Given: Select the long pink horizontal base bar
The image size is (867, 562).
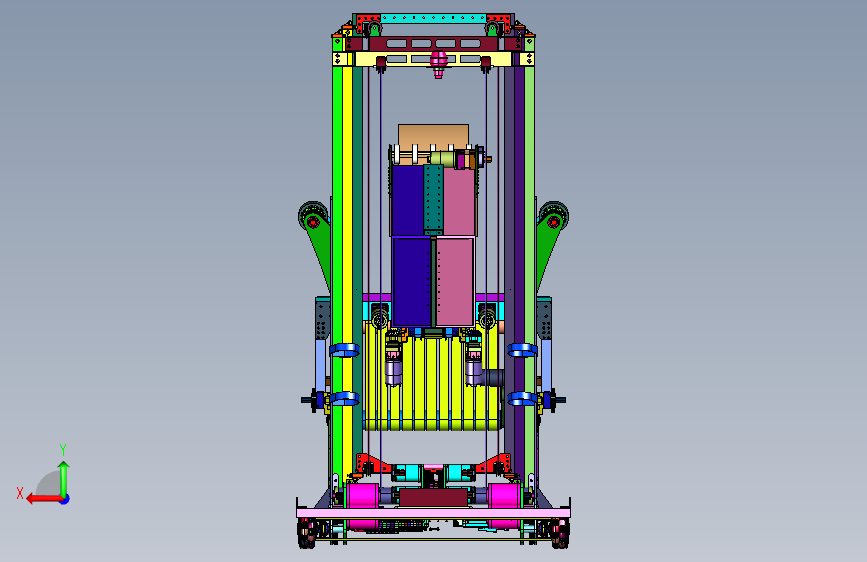Looking at the screenshot, I should coord(434,513).
